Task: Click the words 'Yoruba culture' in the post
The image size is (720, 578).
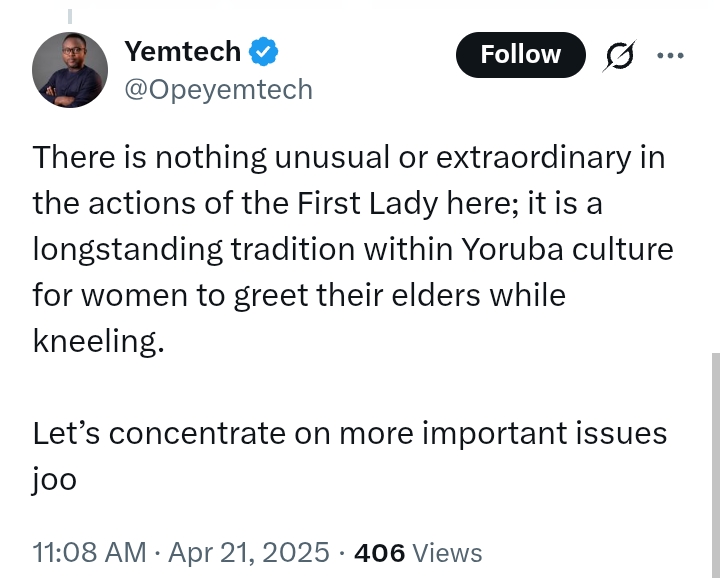Action: click(x=567, y=249)
